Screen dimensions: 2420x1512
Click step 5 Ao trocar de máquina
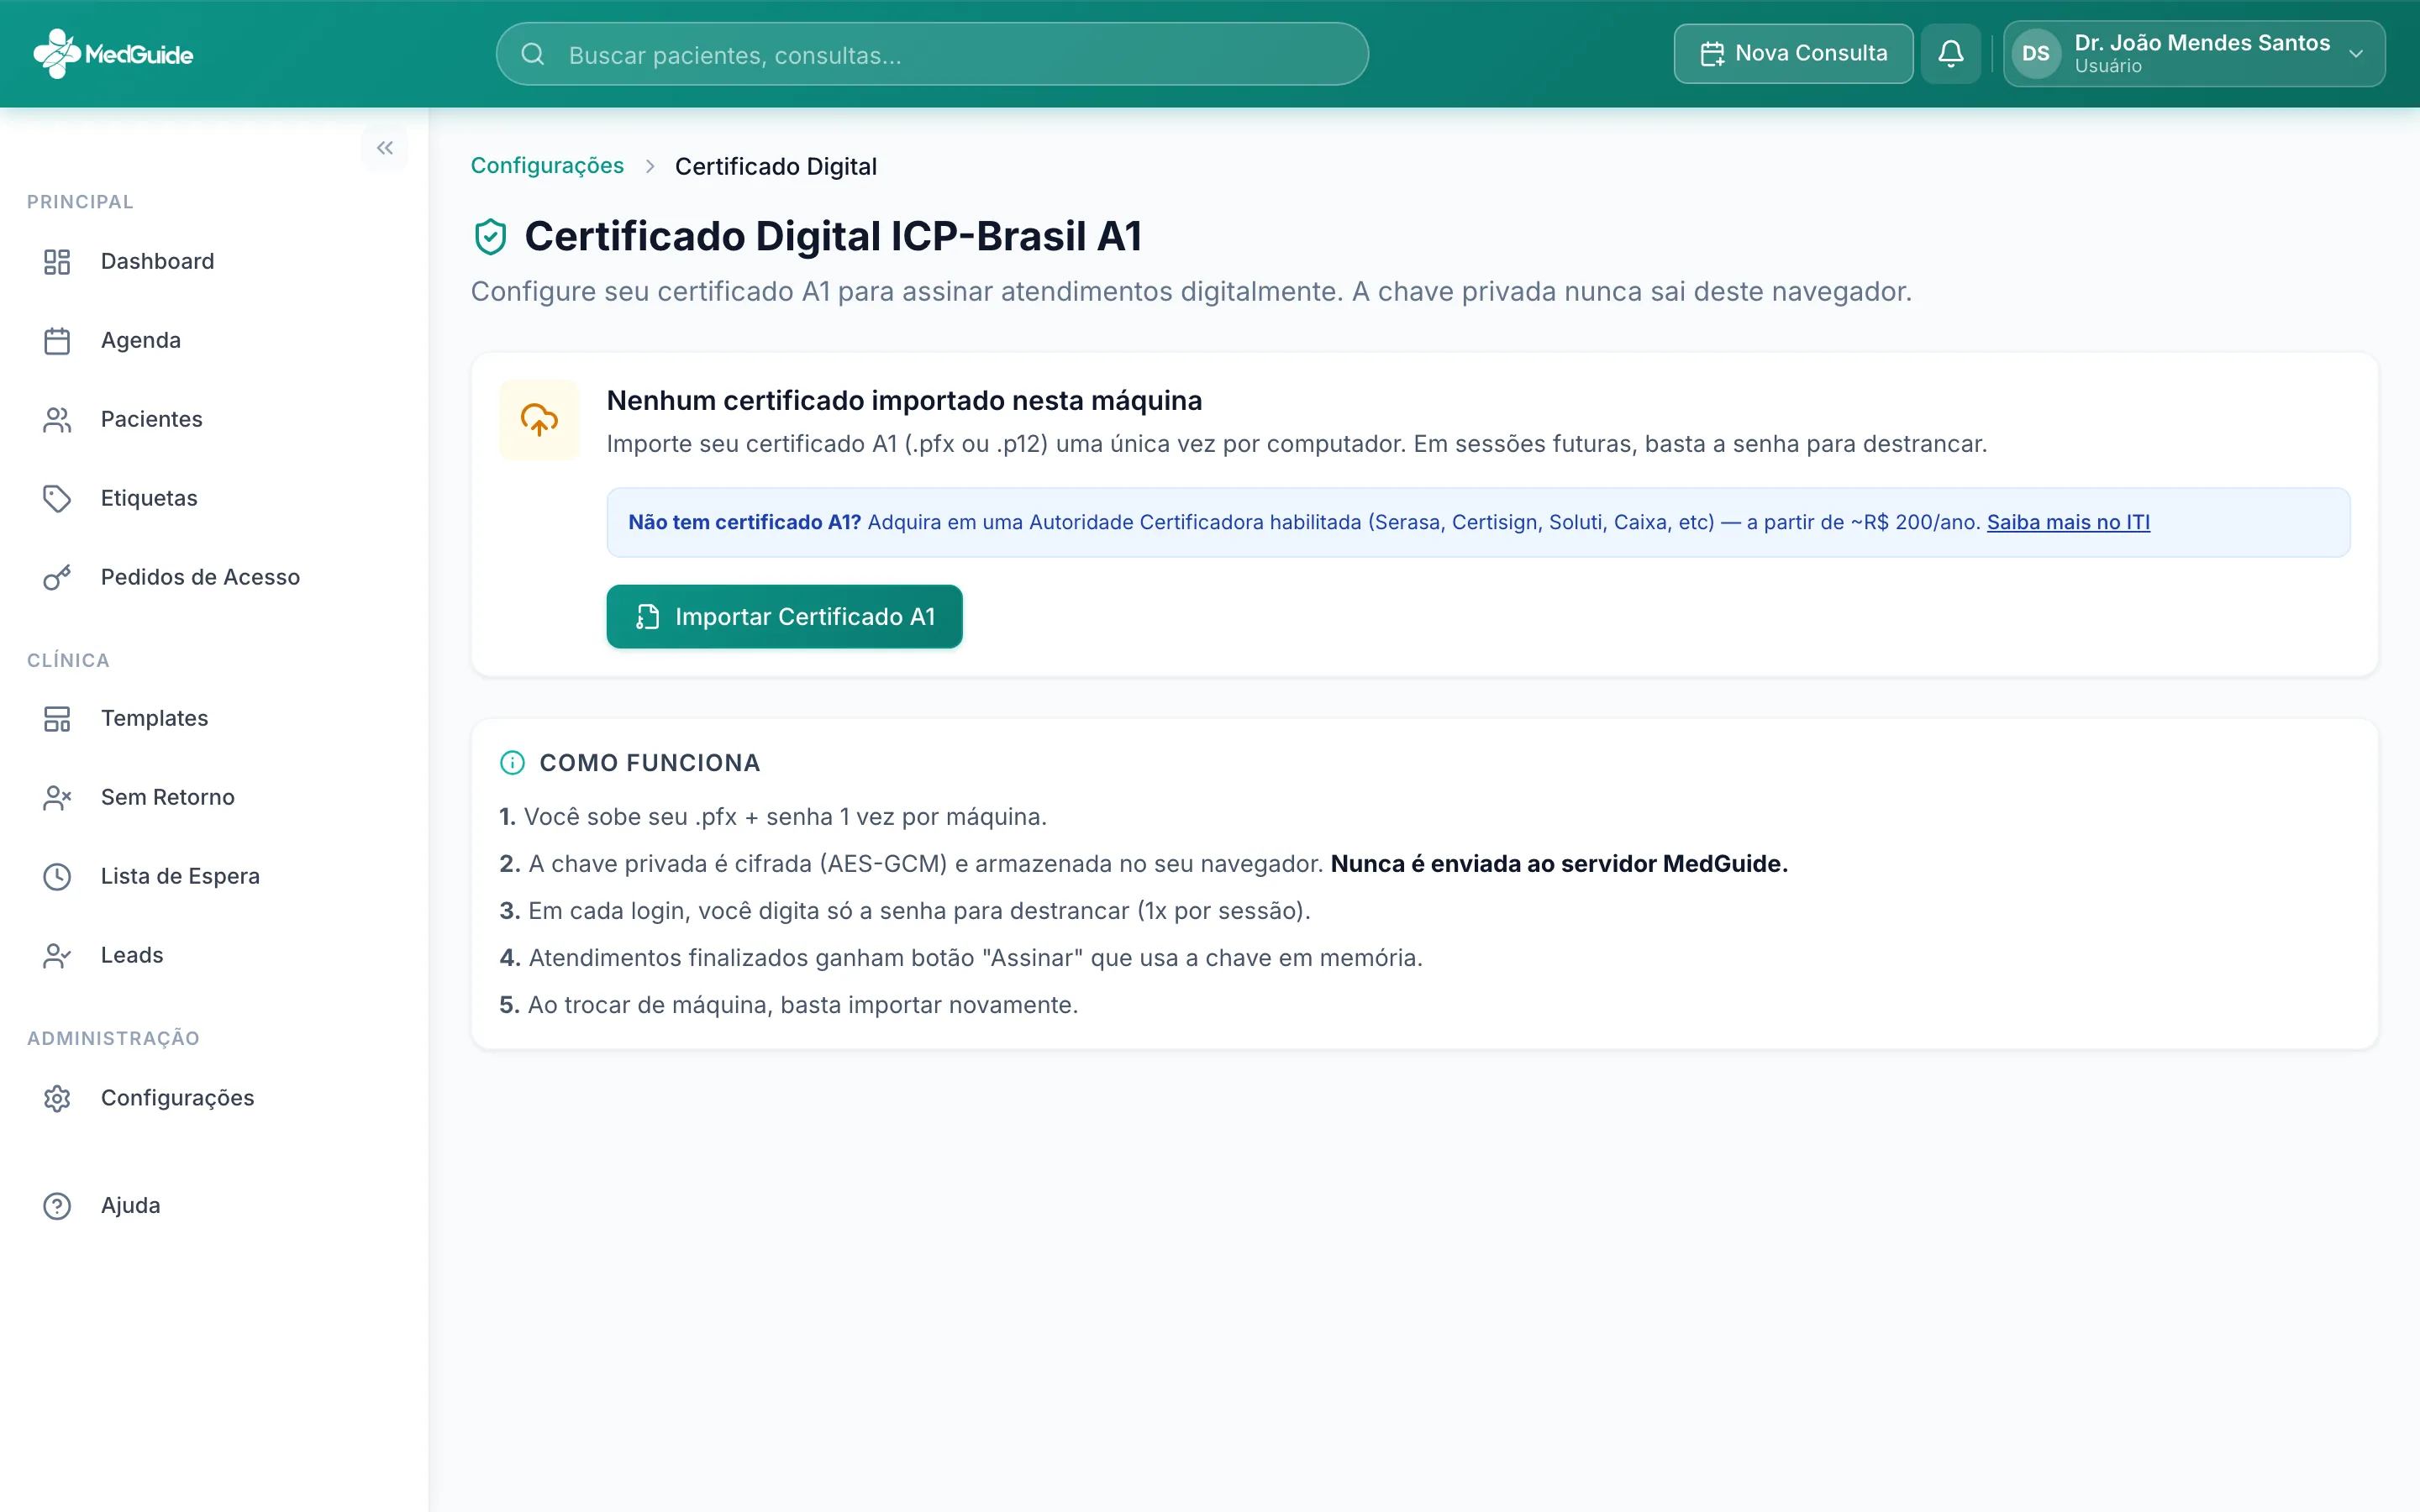(789, 1005)
